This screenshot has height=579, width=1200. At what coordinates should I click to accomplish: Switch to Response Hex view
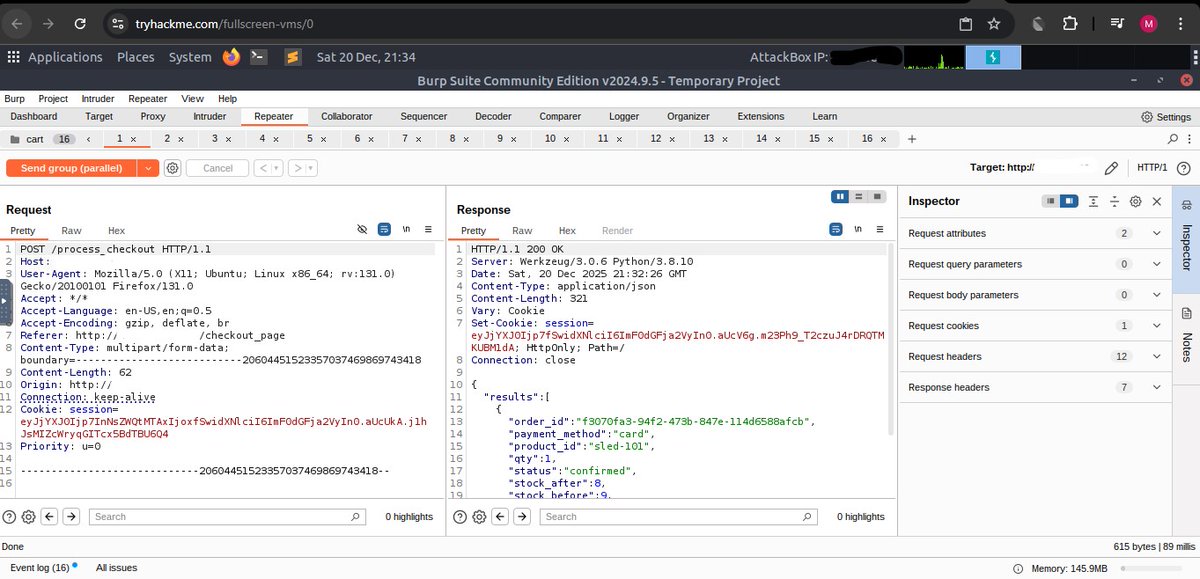[x=567, y=231]
